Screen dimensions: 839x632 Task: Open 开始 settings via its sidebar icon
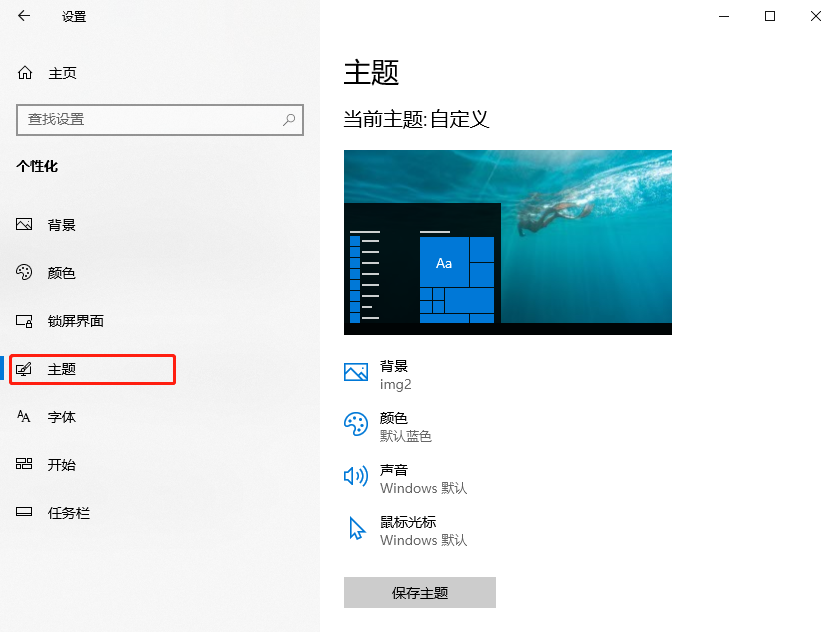click(x=25, y=465)
